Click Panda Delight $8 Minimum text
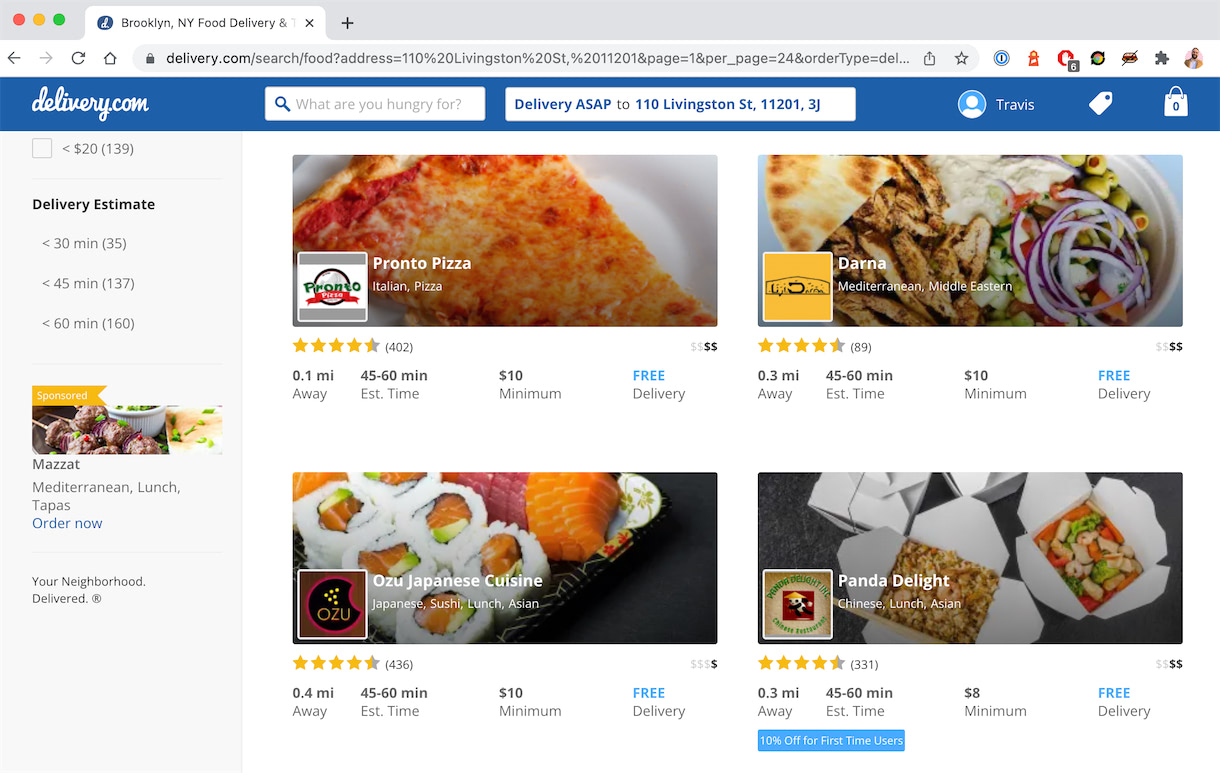 [x=995, y=702]
